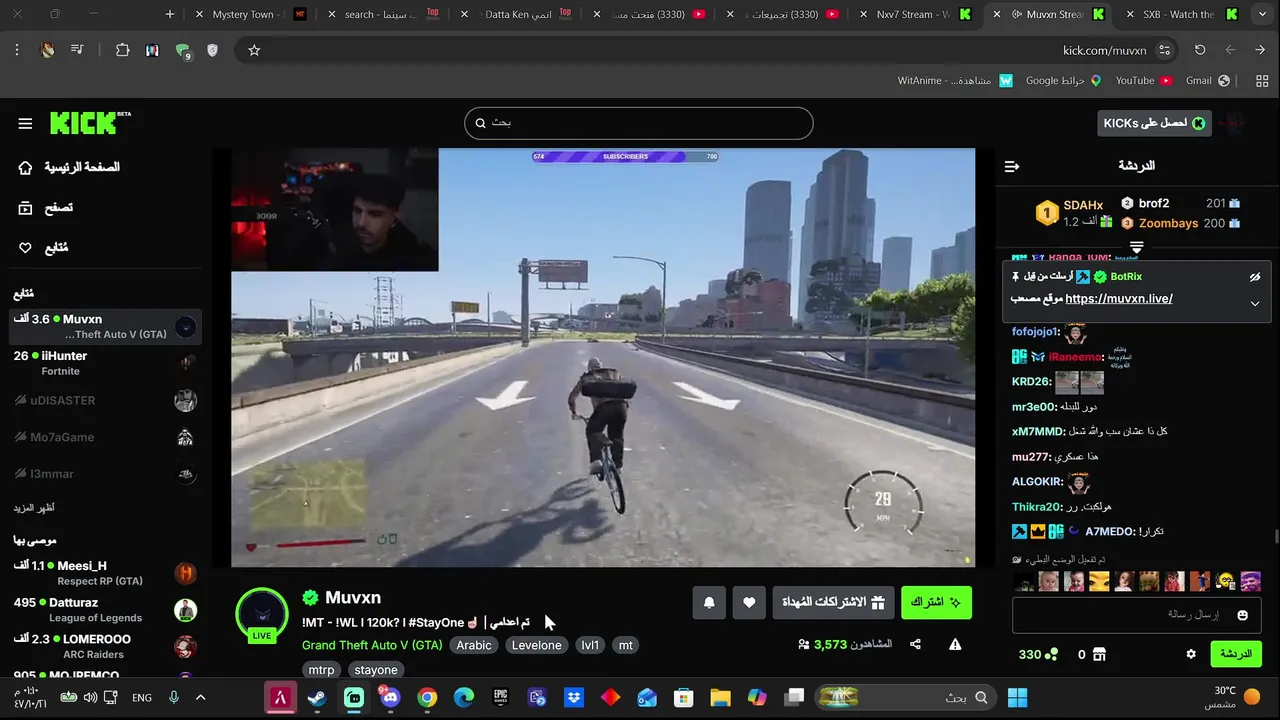Image resolution: width=1280 pixels, height=720 pixels.
Task: Toggle the follow heart button
Action: point(749,602)
